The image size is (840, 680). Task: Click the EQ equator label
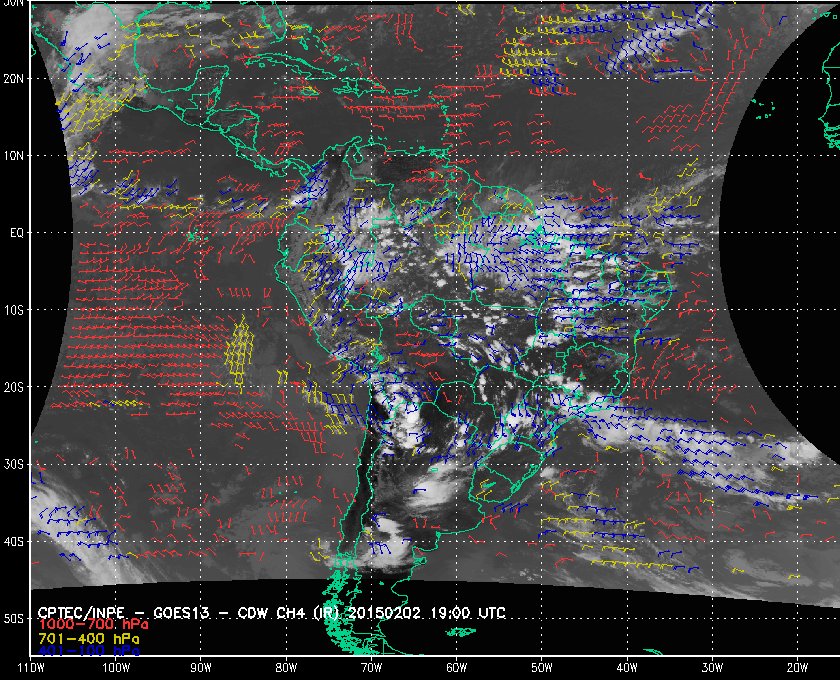coord(17,233)
